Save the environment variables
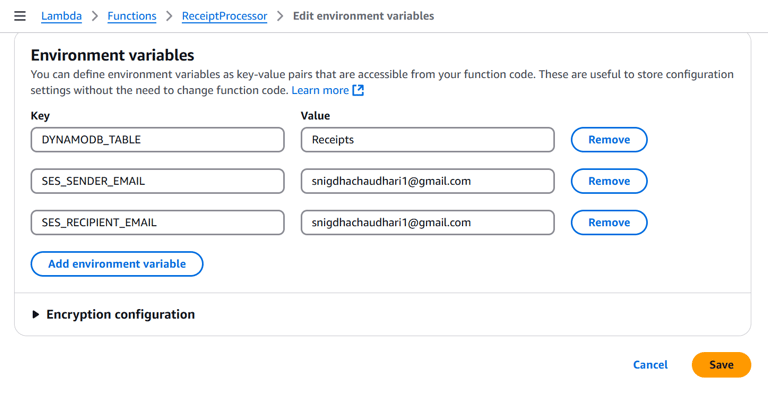768x402 pixels. (x=721, y=365)
